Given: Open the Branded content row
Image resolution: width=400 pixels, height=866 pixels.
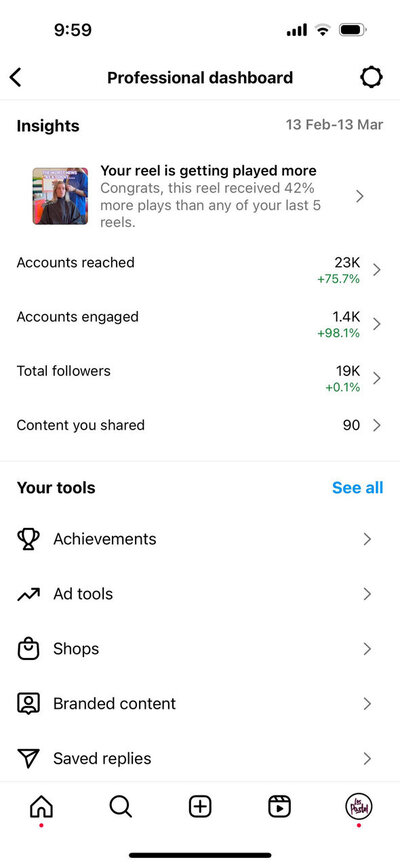Looking at the screenshot, I should pyautogui.click(x=200, y=704).
